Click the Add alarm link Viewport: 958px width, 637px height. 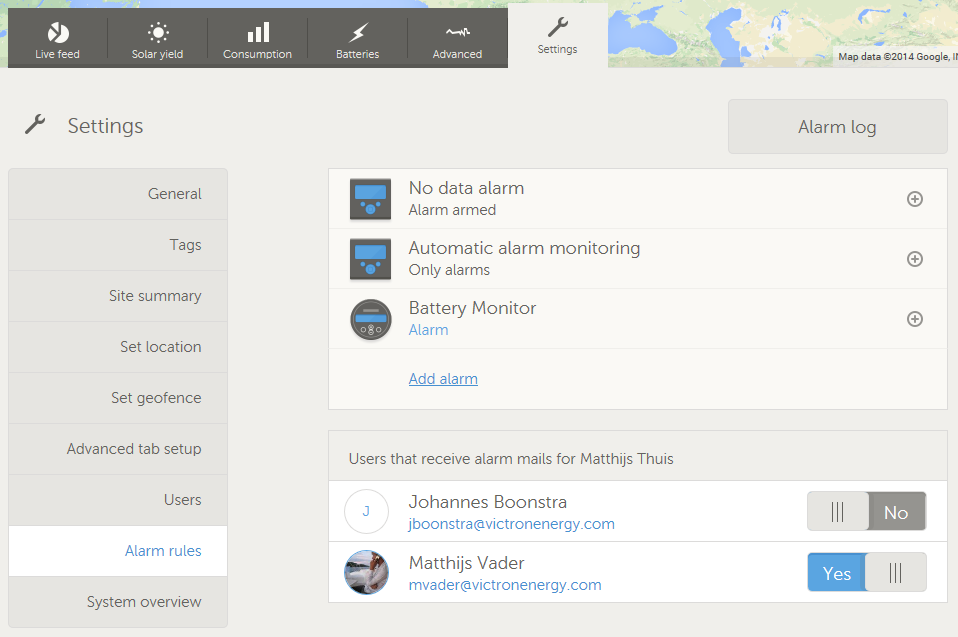coord(443,379)
